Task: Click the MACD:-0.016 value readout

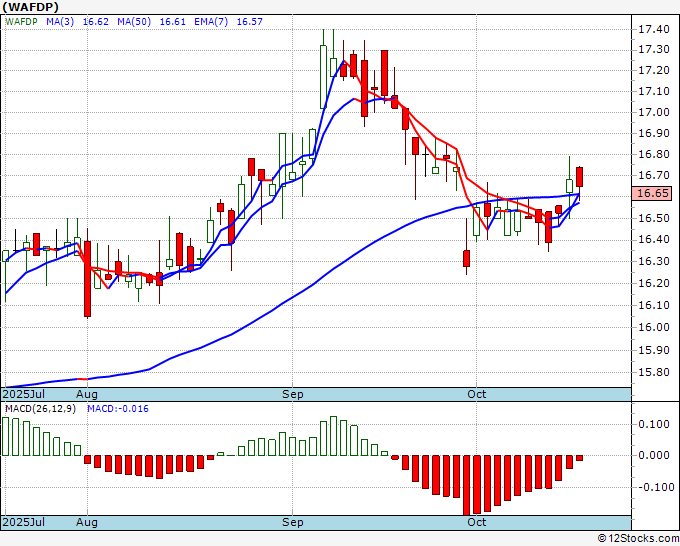Action: 117,409
